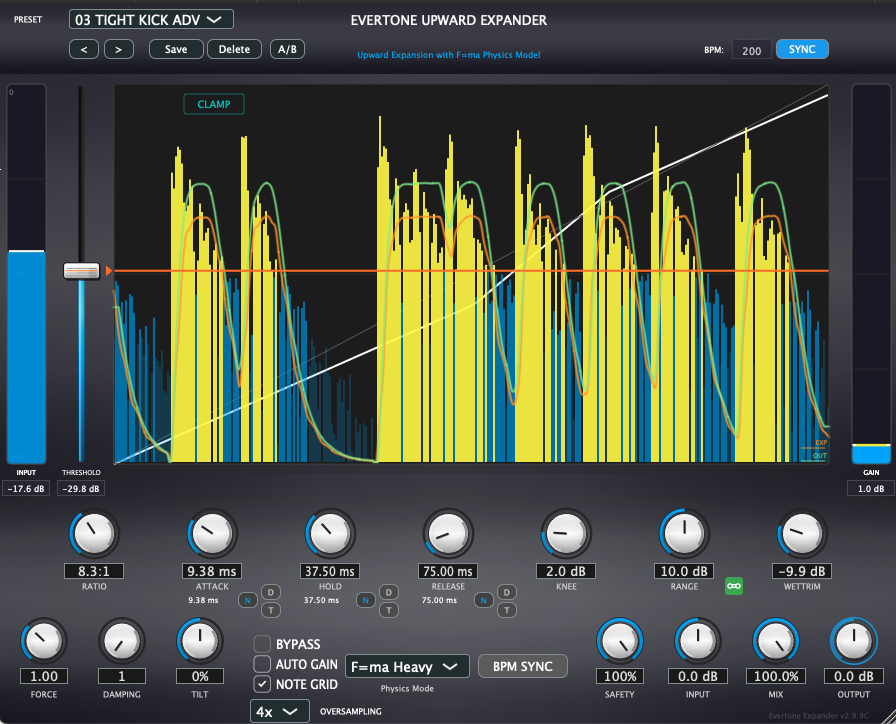The height and width of the screenshot is (724, 896).
Task: Toggle the Clamp button in the graph
Action: pos(213,104)
